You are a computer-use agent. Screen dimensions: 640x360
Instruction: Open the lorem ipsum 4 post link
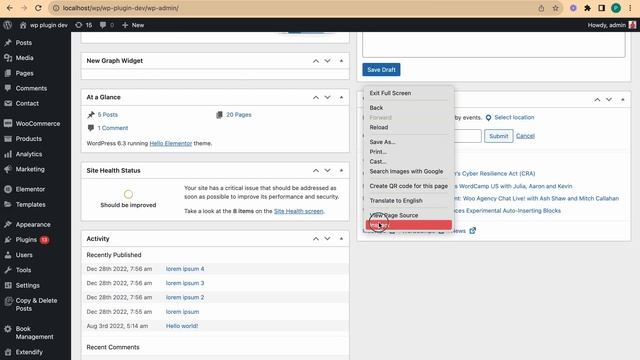[185, 269]
